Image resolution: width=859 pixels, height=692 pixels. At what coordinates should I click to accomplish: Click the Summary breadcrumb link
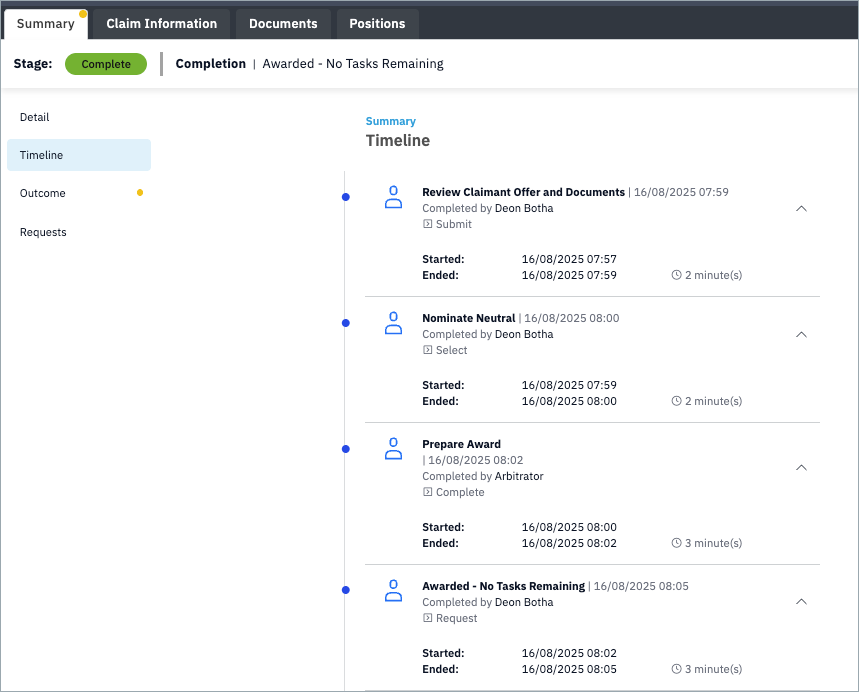point(391,121)
